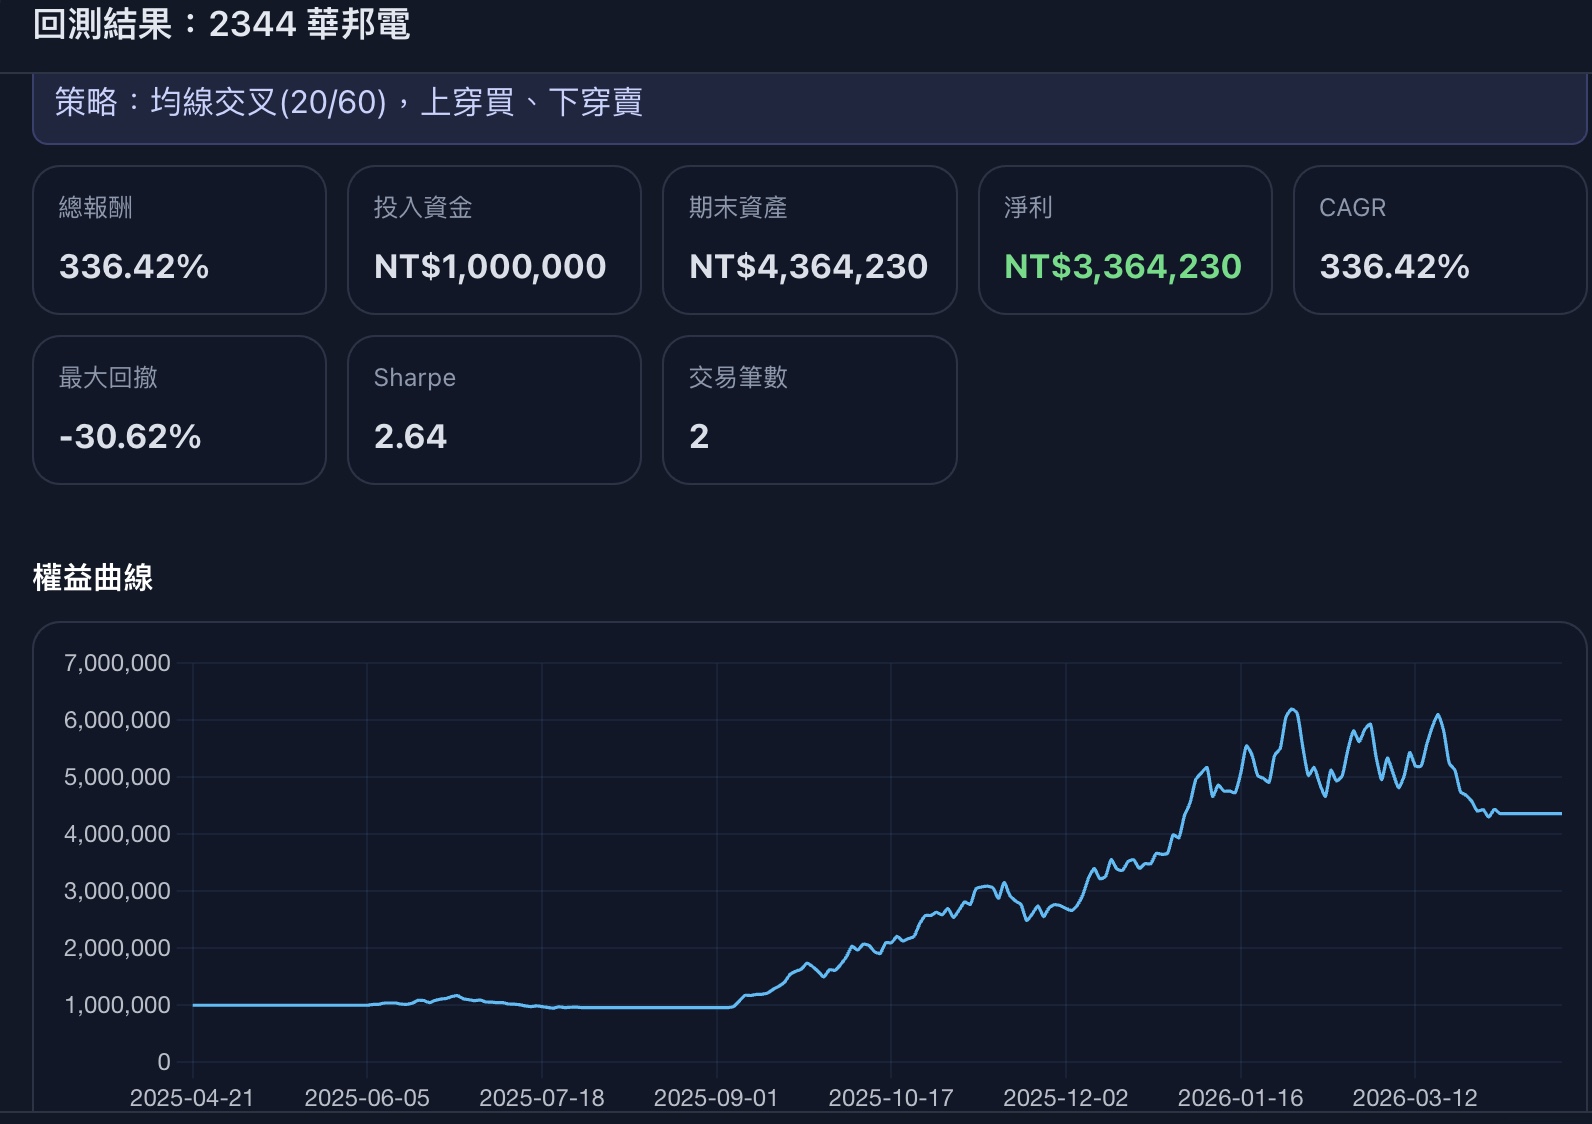Click the 0 y-axis label

coord(164,1062)
